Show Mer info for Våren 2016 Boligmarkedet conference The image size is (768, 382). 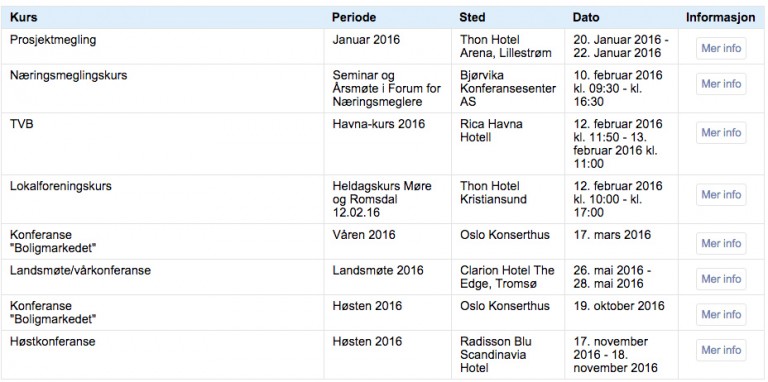(721, 243)
